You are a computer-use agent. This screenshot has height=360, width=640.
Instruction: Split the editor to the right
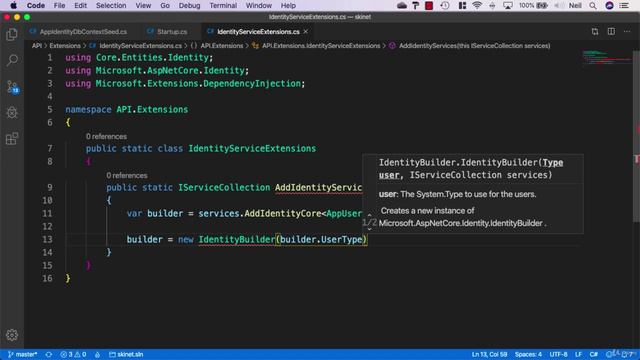[x=611, y=31]
